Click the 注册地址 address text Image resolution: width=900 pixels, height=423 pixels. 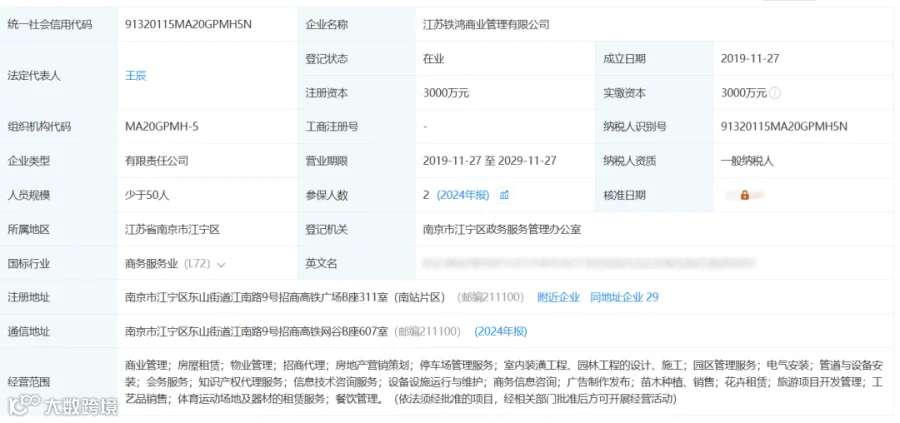[285, 297]
